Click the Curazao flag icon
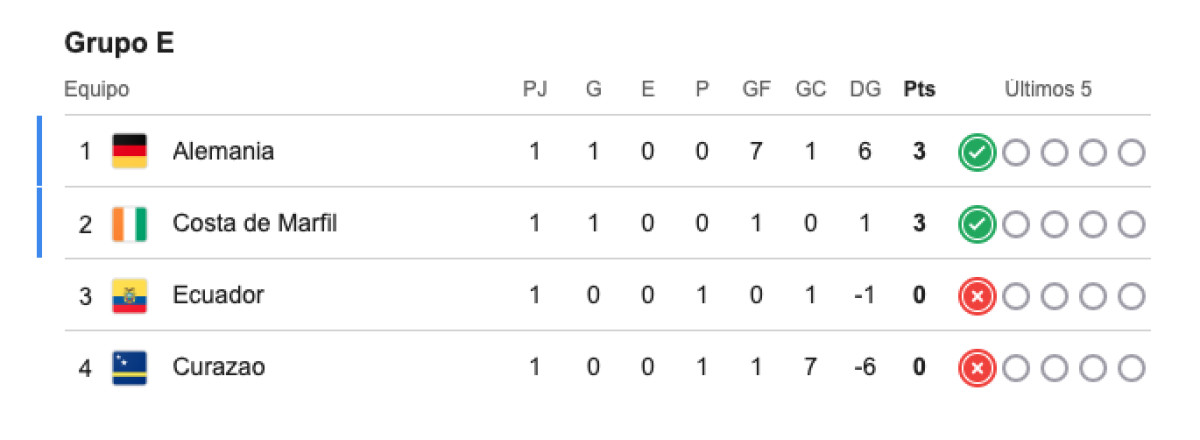 [x=130, y=367]
